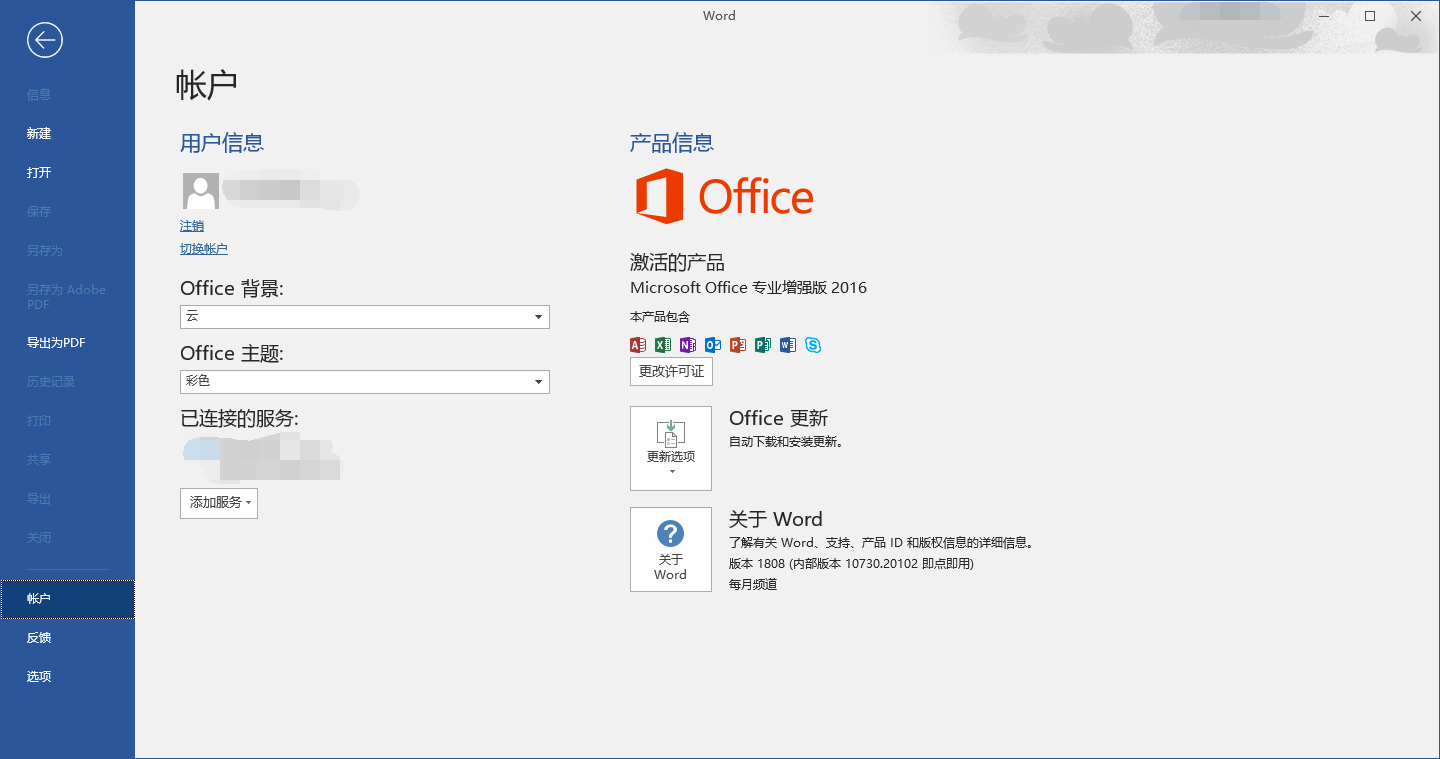1440x759 pixels.
Task: Click the 版本 1808 version text
Action: pos(851,564)
